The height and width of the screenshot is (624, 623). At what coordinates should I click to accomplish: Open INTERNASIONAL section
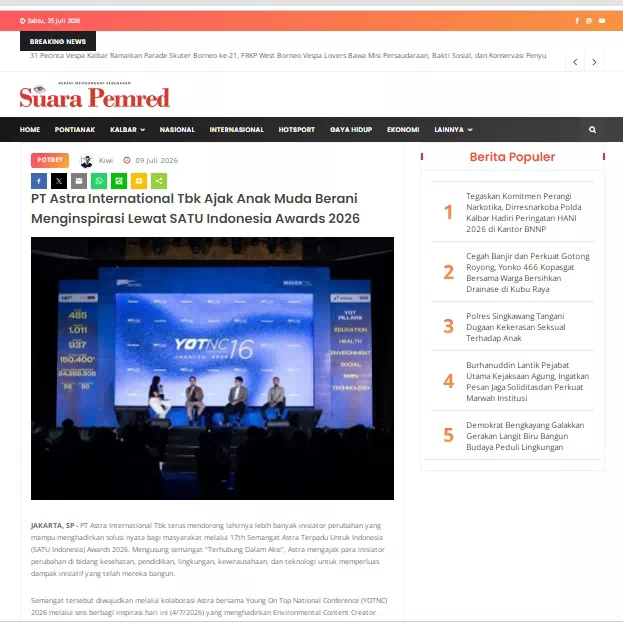coord(236,130)
